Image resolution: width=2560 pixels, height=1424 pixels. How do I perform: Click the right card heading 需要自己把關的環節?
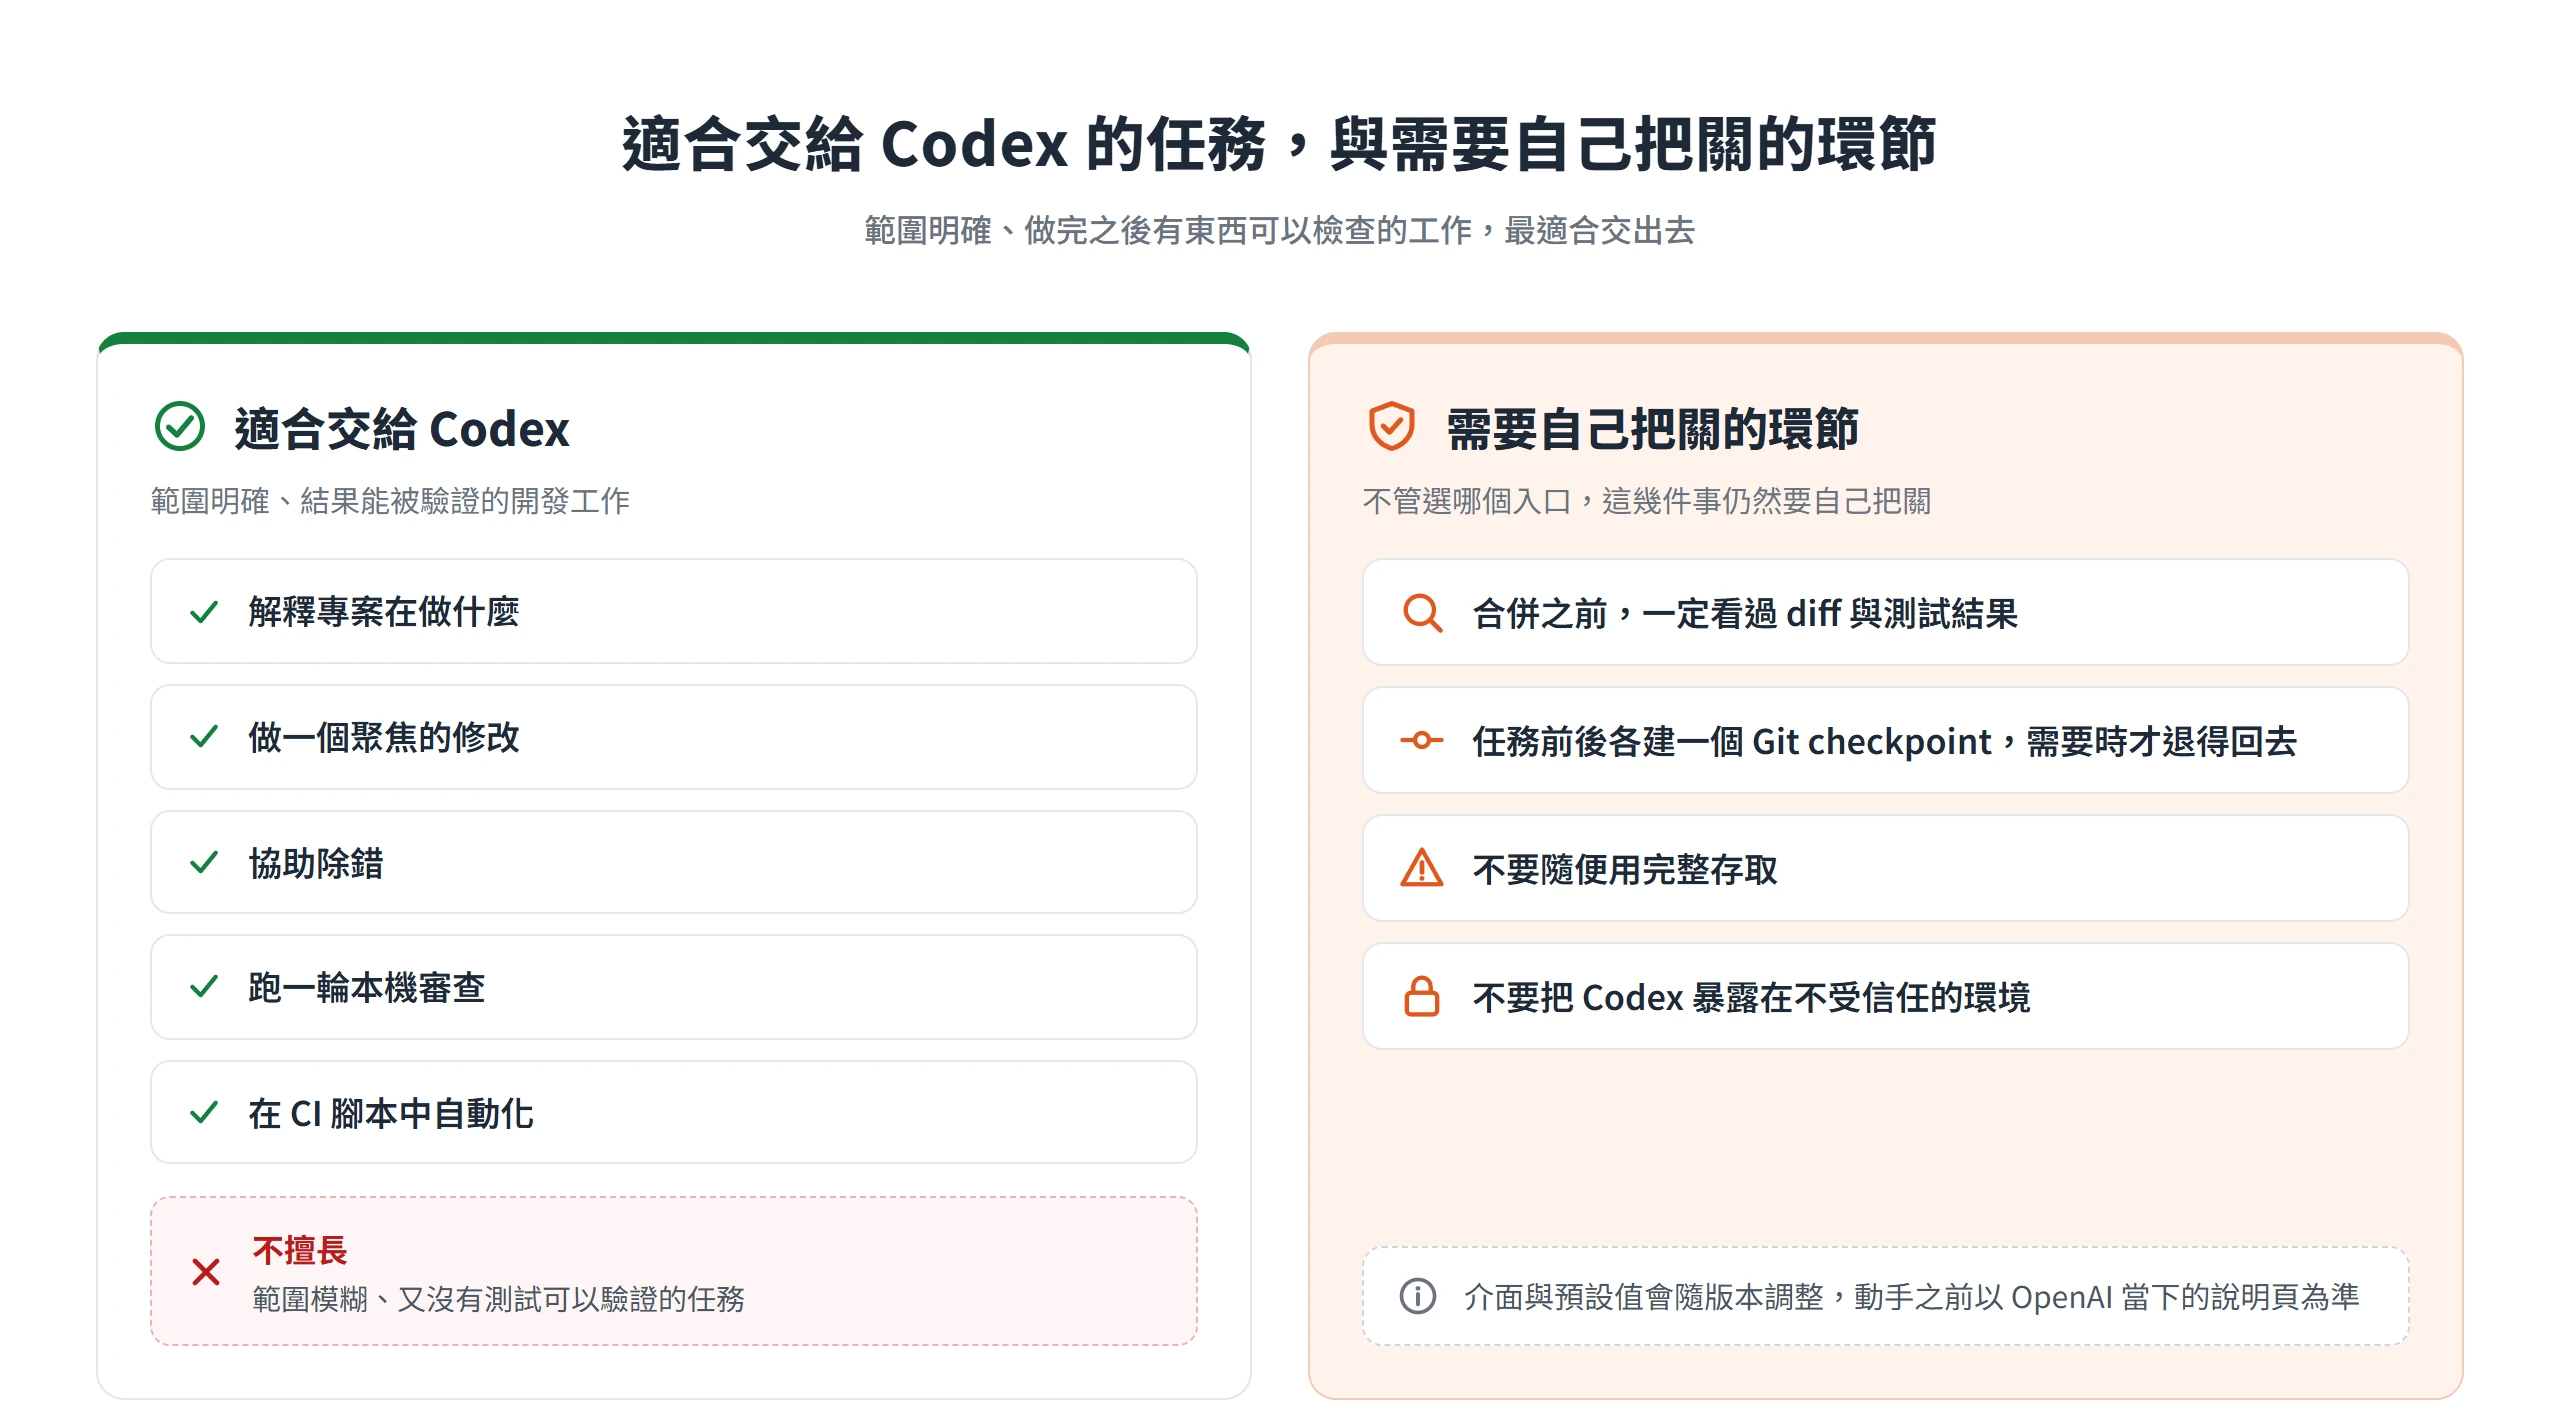(1652, 429)
